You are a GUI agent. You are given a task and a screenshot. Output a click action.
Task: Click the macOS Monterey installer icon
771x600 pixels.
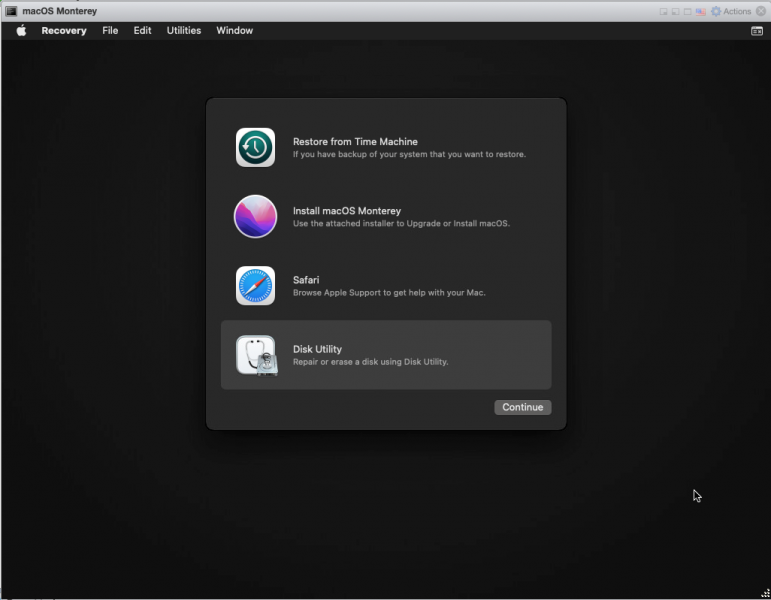pyautogui.click(x=255, y=216)
